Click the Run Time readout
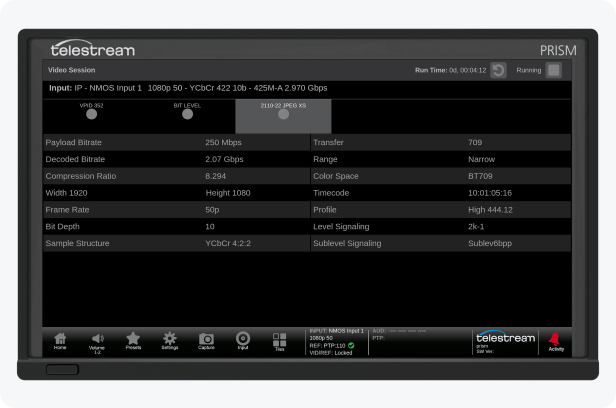 click(x=451, y=70)
